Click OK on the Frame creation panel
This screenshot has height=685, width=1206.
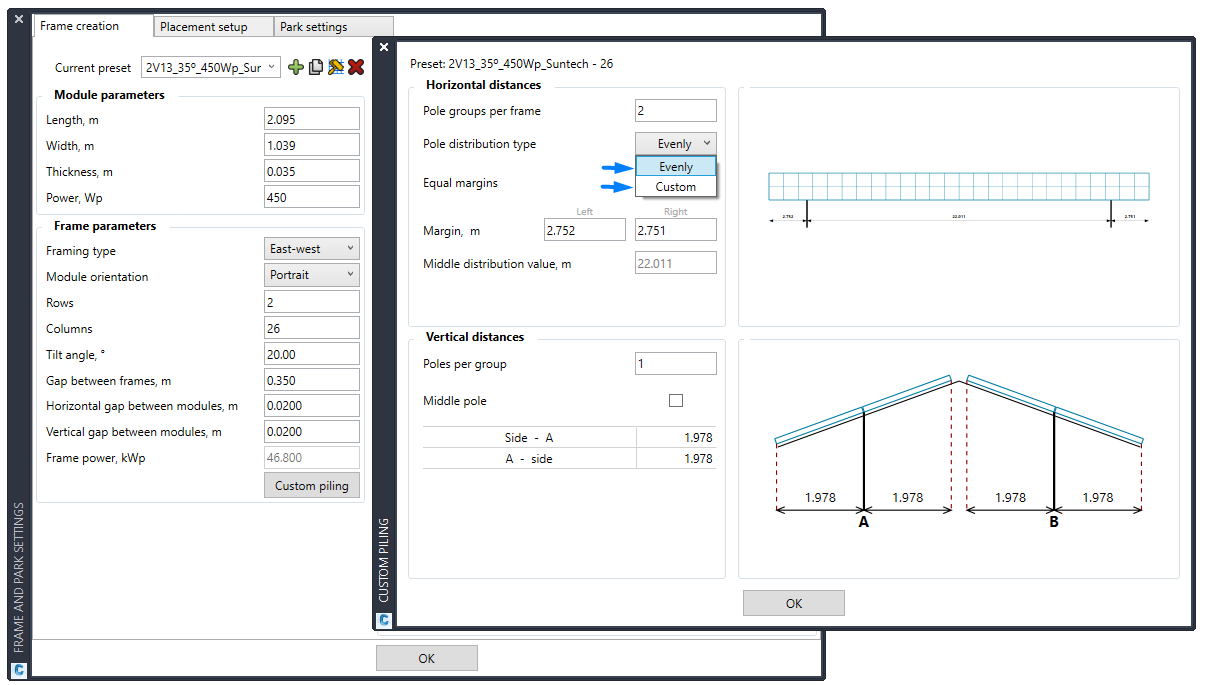[x=426, y=657]
